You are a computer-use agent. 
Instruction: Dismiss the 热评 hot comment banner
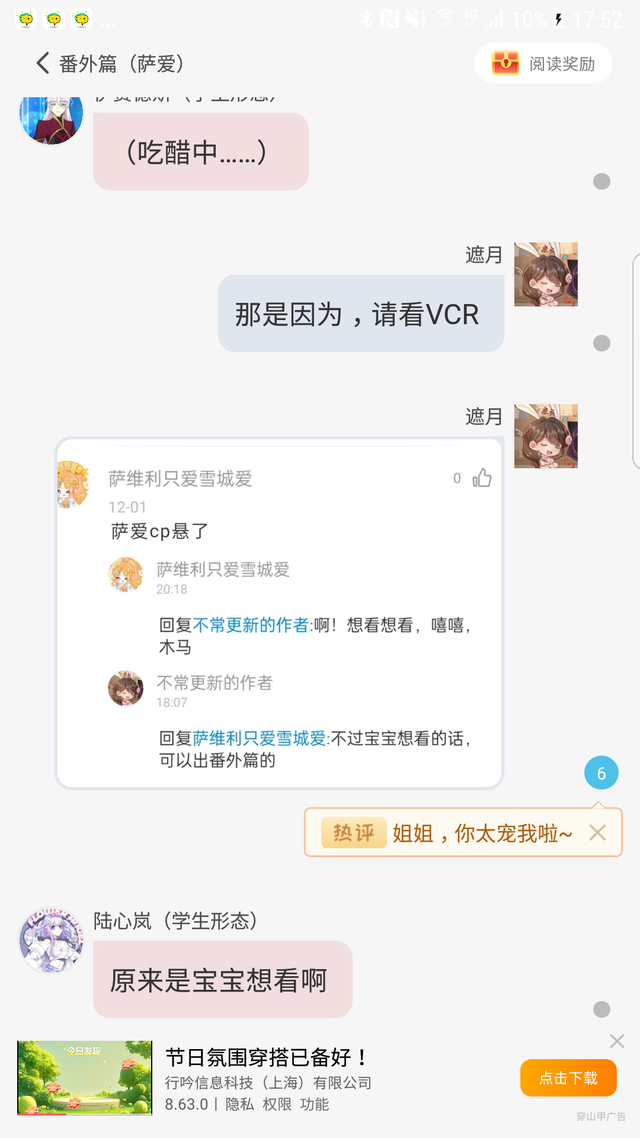coord(597,832)
